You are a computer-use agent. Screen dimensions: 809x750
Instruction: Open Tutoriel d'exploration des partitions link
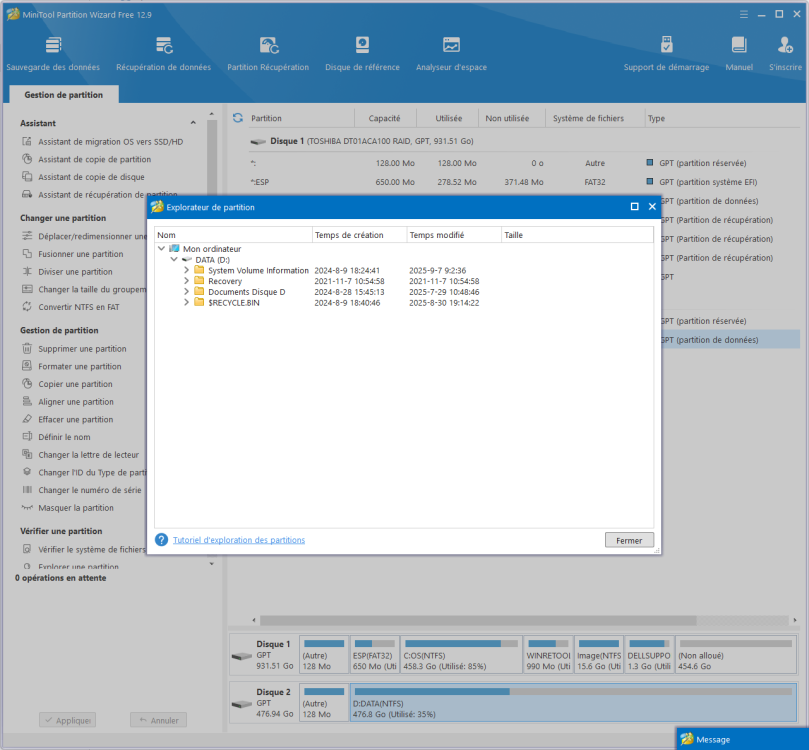pyautogui.click(x=239, y=540)
